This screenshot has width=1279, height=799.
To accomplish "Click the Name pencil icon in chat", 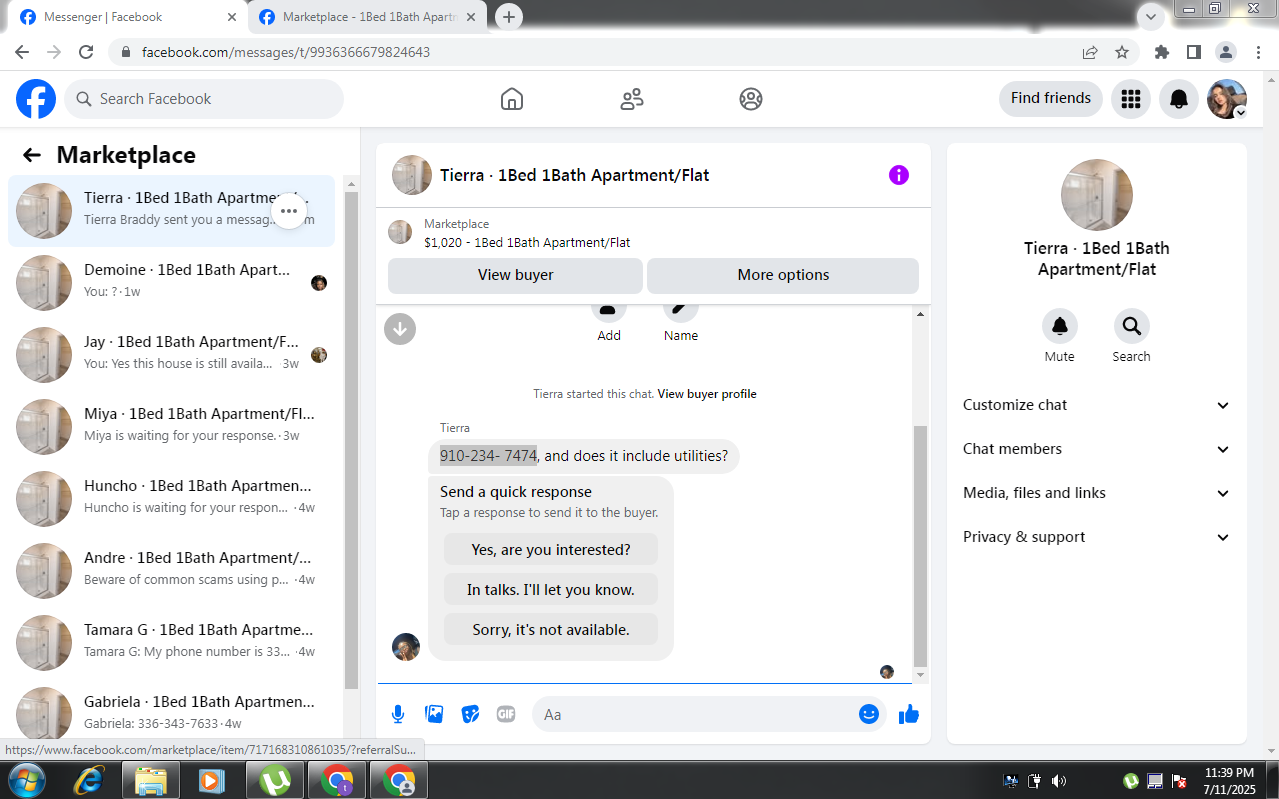I will pos(681,310).
